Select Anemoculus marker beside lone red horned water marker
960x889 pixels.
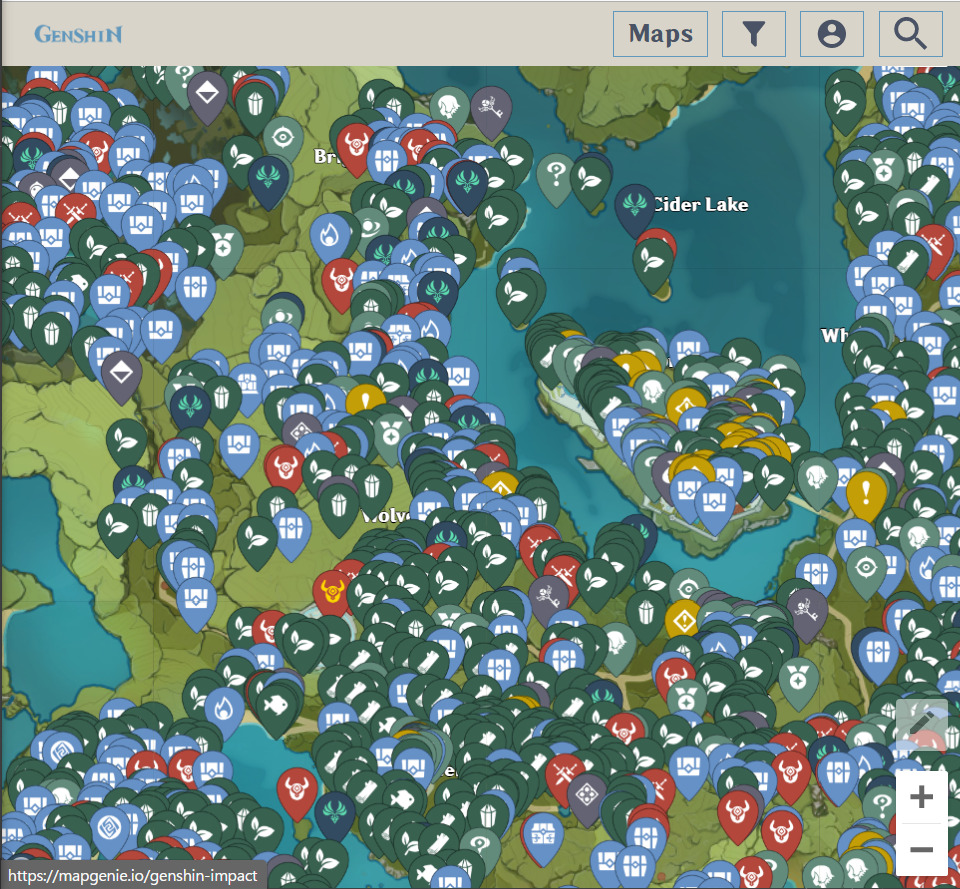click(x=335, y=814)
